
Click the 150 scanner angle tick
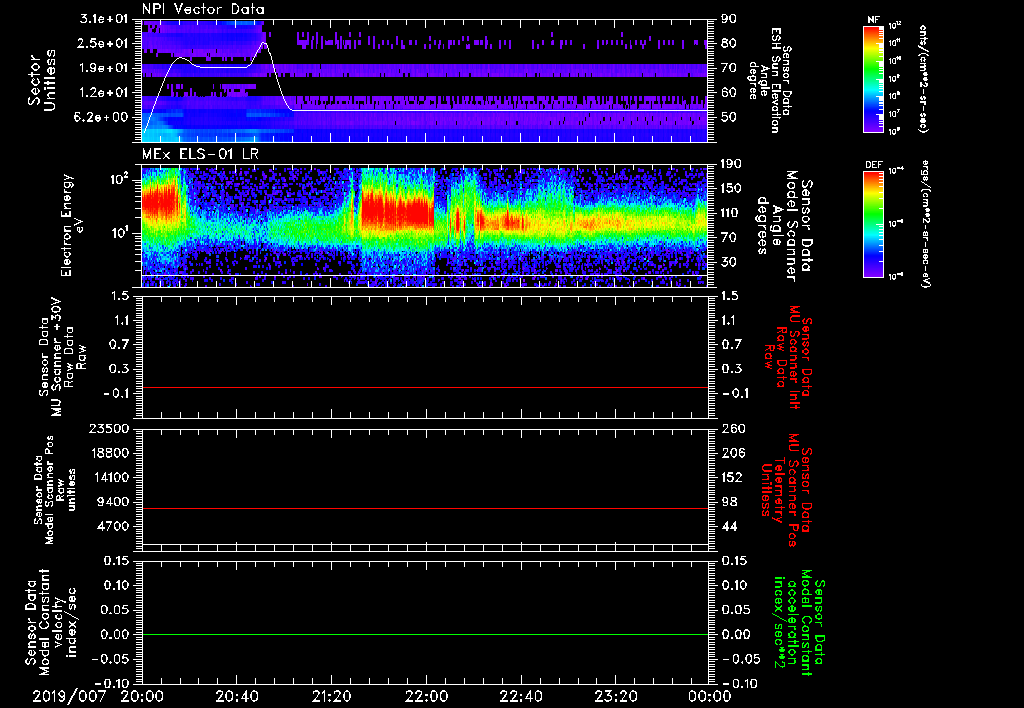pyautogui.click(x=731, y=189)
